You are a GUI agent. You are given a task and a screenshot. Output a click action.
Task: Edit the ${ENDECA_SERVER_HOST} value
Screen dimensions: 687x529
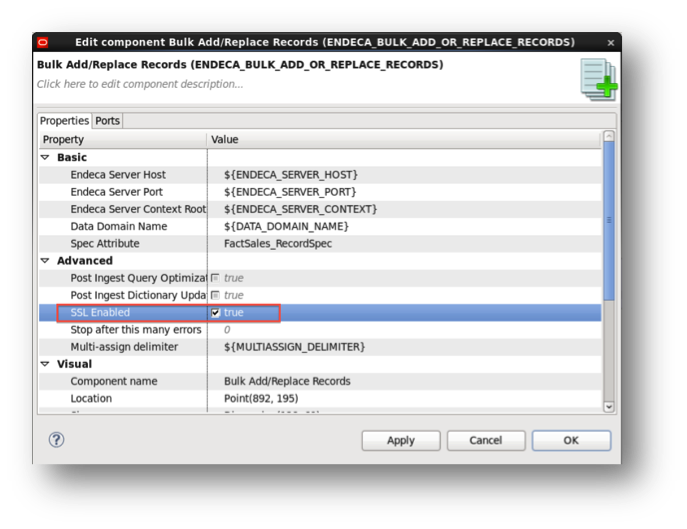click(291, 175)
